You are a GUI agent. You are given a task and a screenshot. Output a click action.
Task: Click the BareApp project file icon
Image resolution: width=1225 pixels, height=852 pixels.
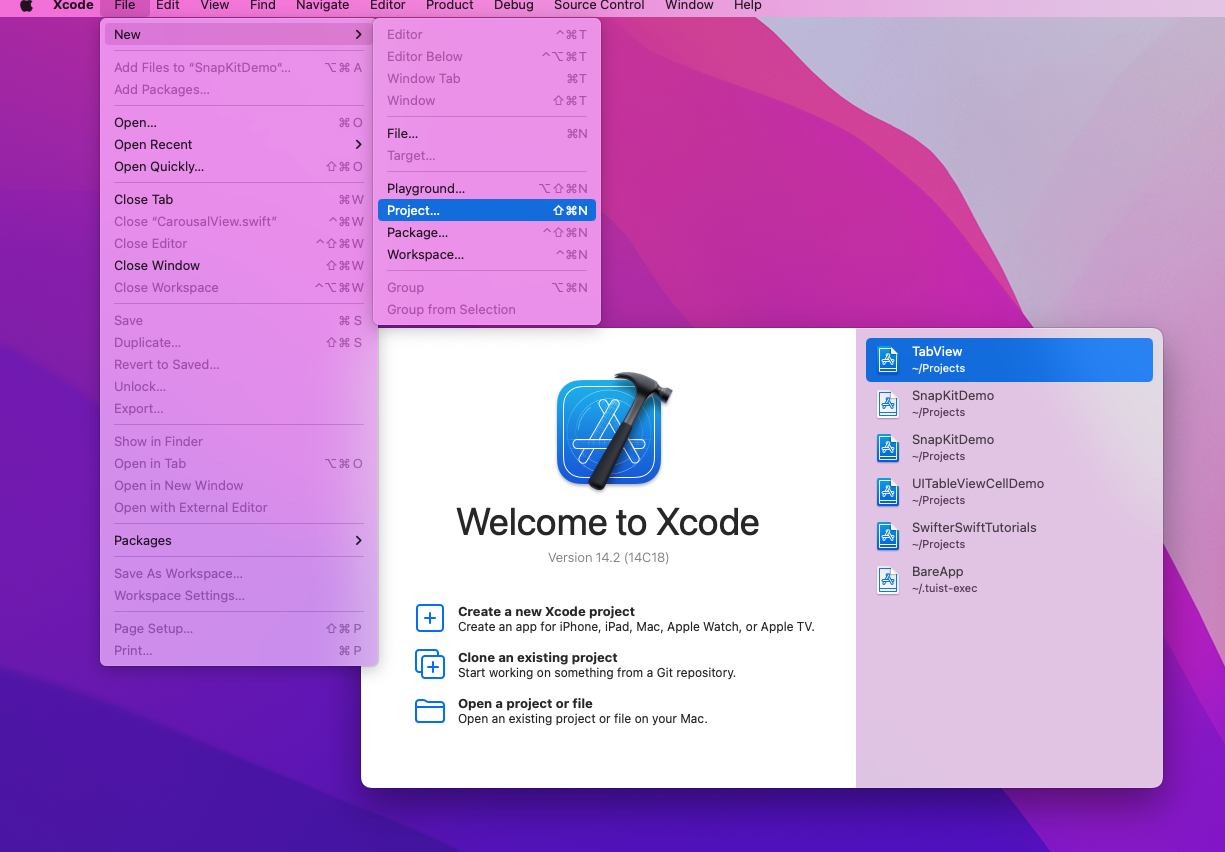[x=888, y=579]
